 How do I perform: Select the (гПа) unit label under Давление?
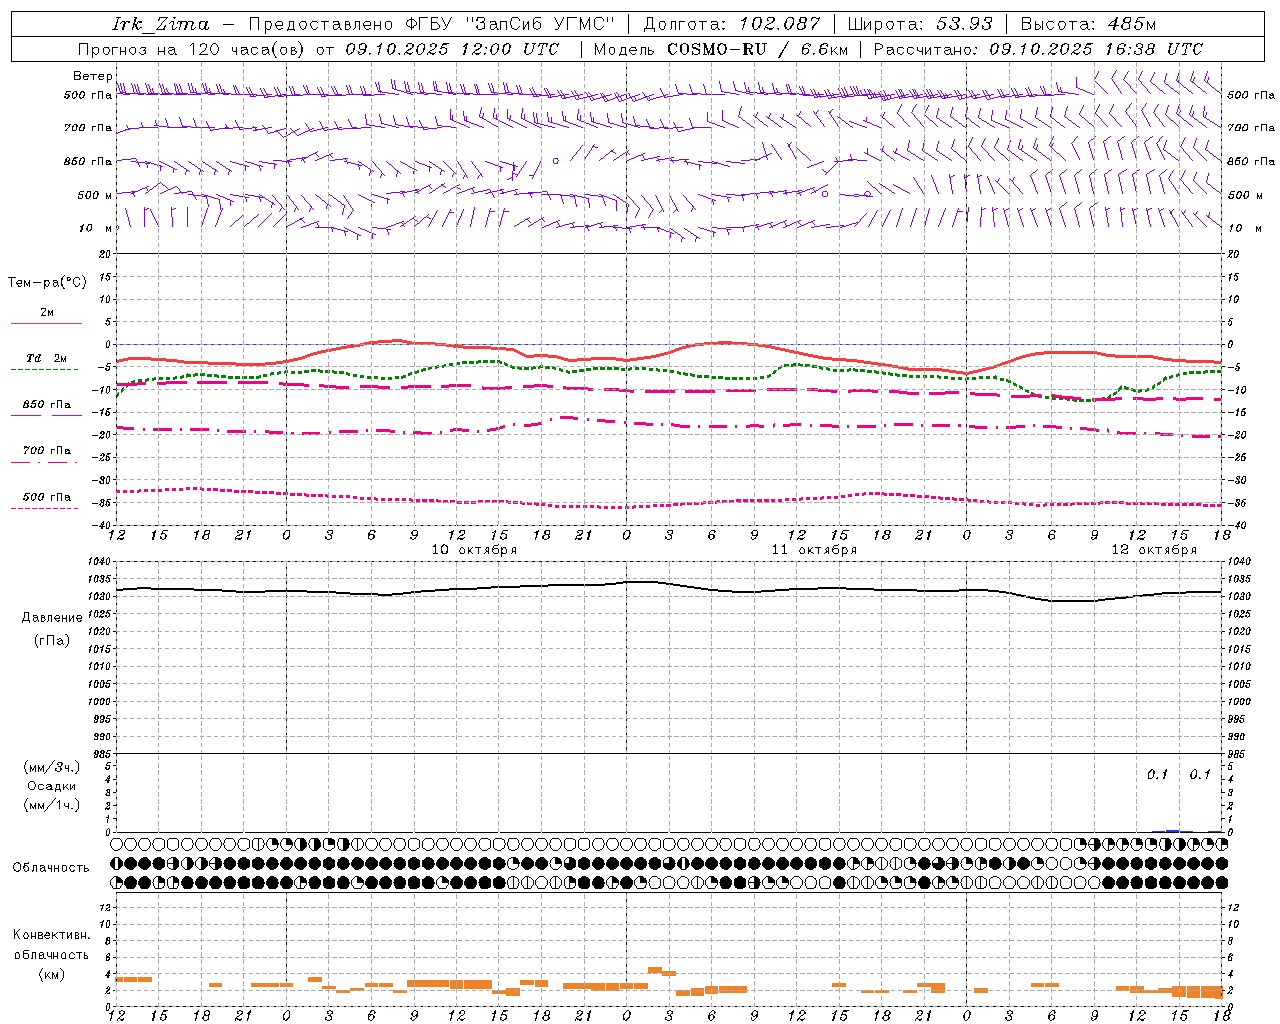tap(51, 641)
